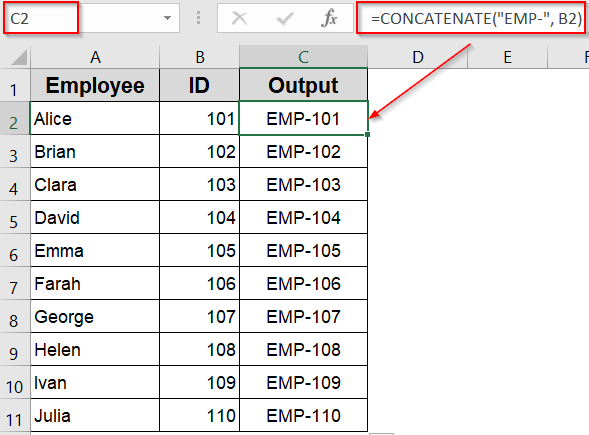
Task: Select ID cell with value 109
Action: [x=199, y=383]
